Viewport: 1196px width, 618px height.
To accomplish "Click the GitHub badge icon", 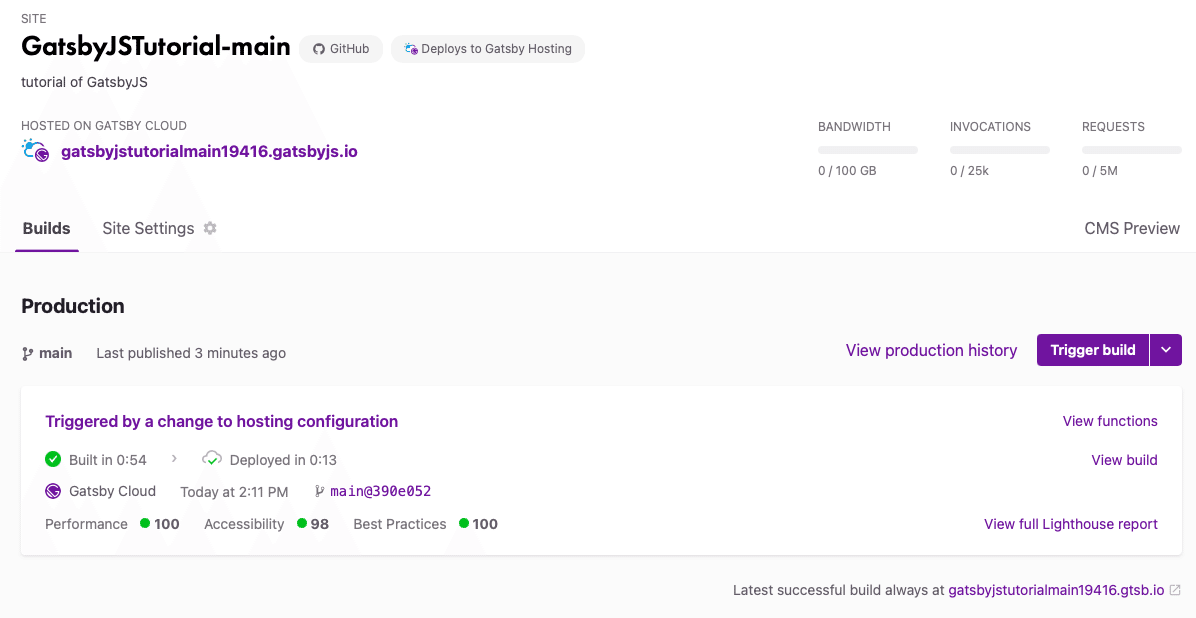I will 319,49.
